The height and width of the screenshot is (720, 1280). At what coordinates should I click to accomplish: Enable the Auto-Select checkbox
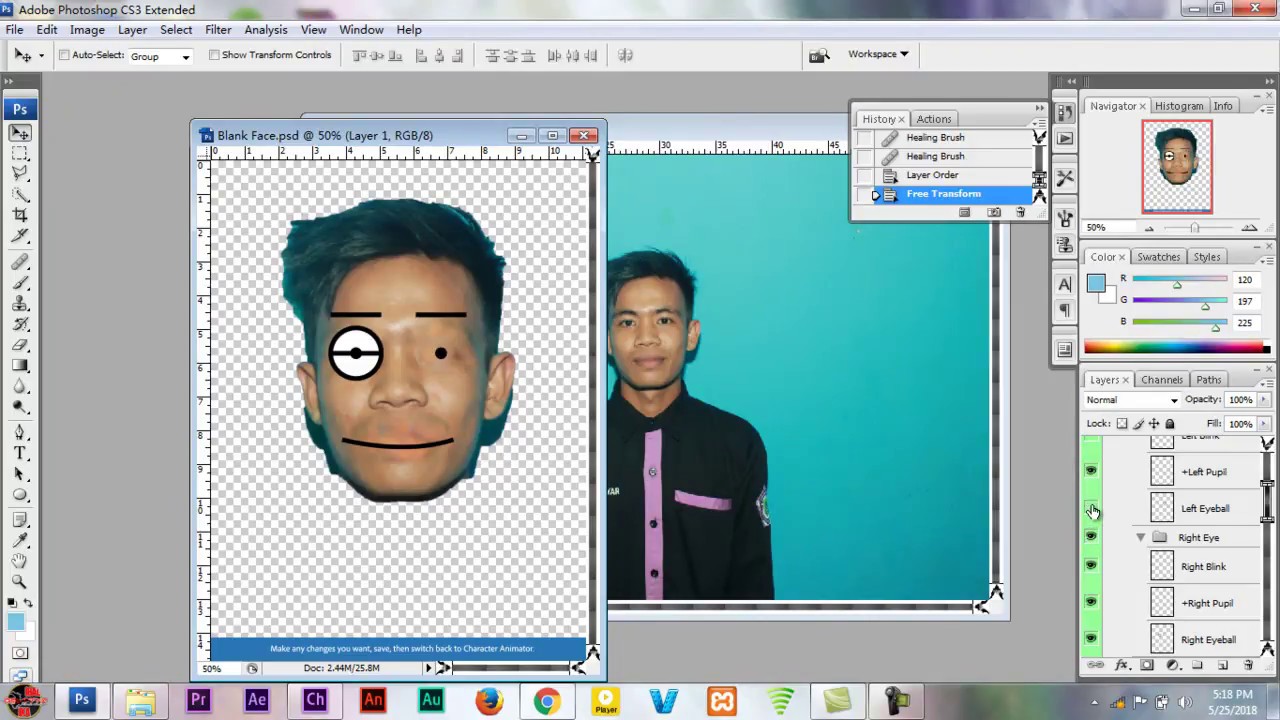[x=64, y=55]
